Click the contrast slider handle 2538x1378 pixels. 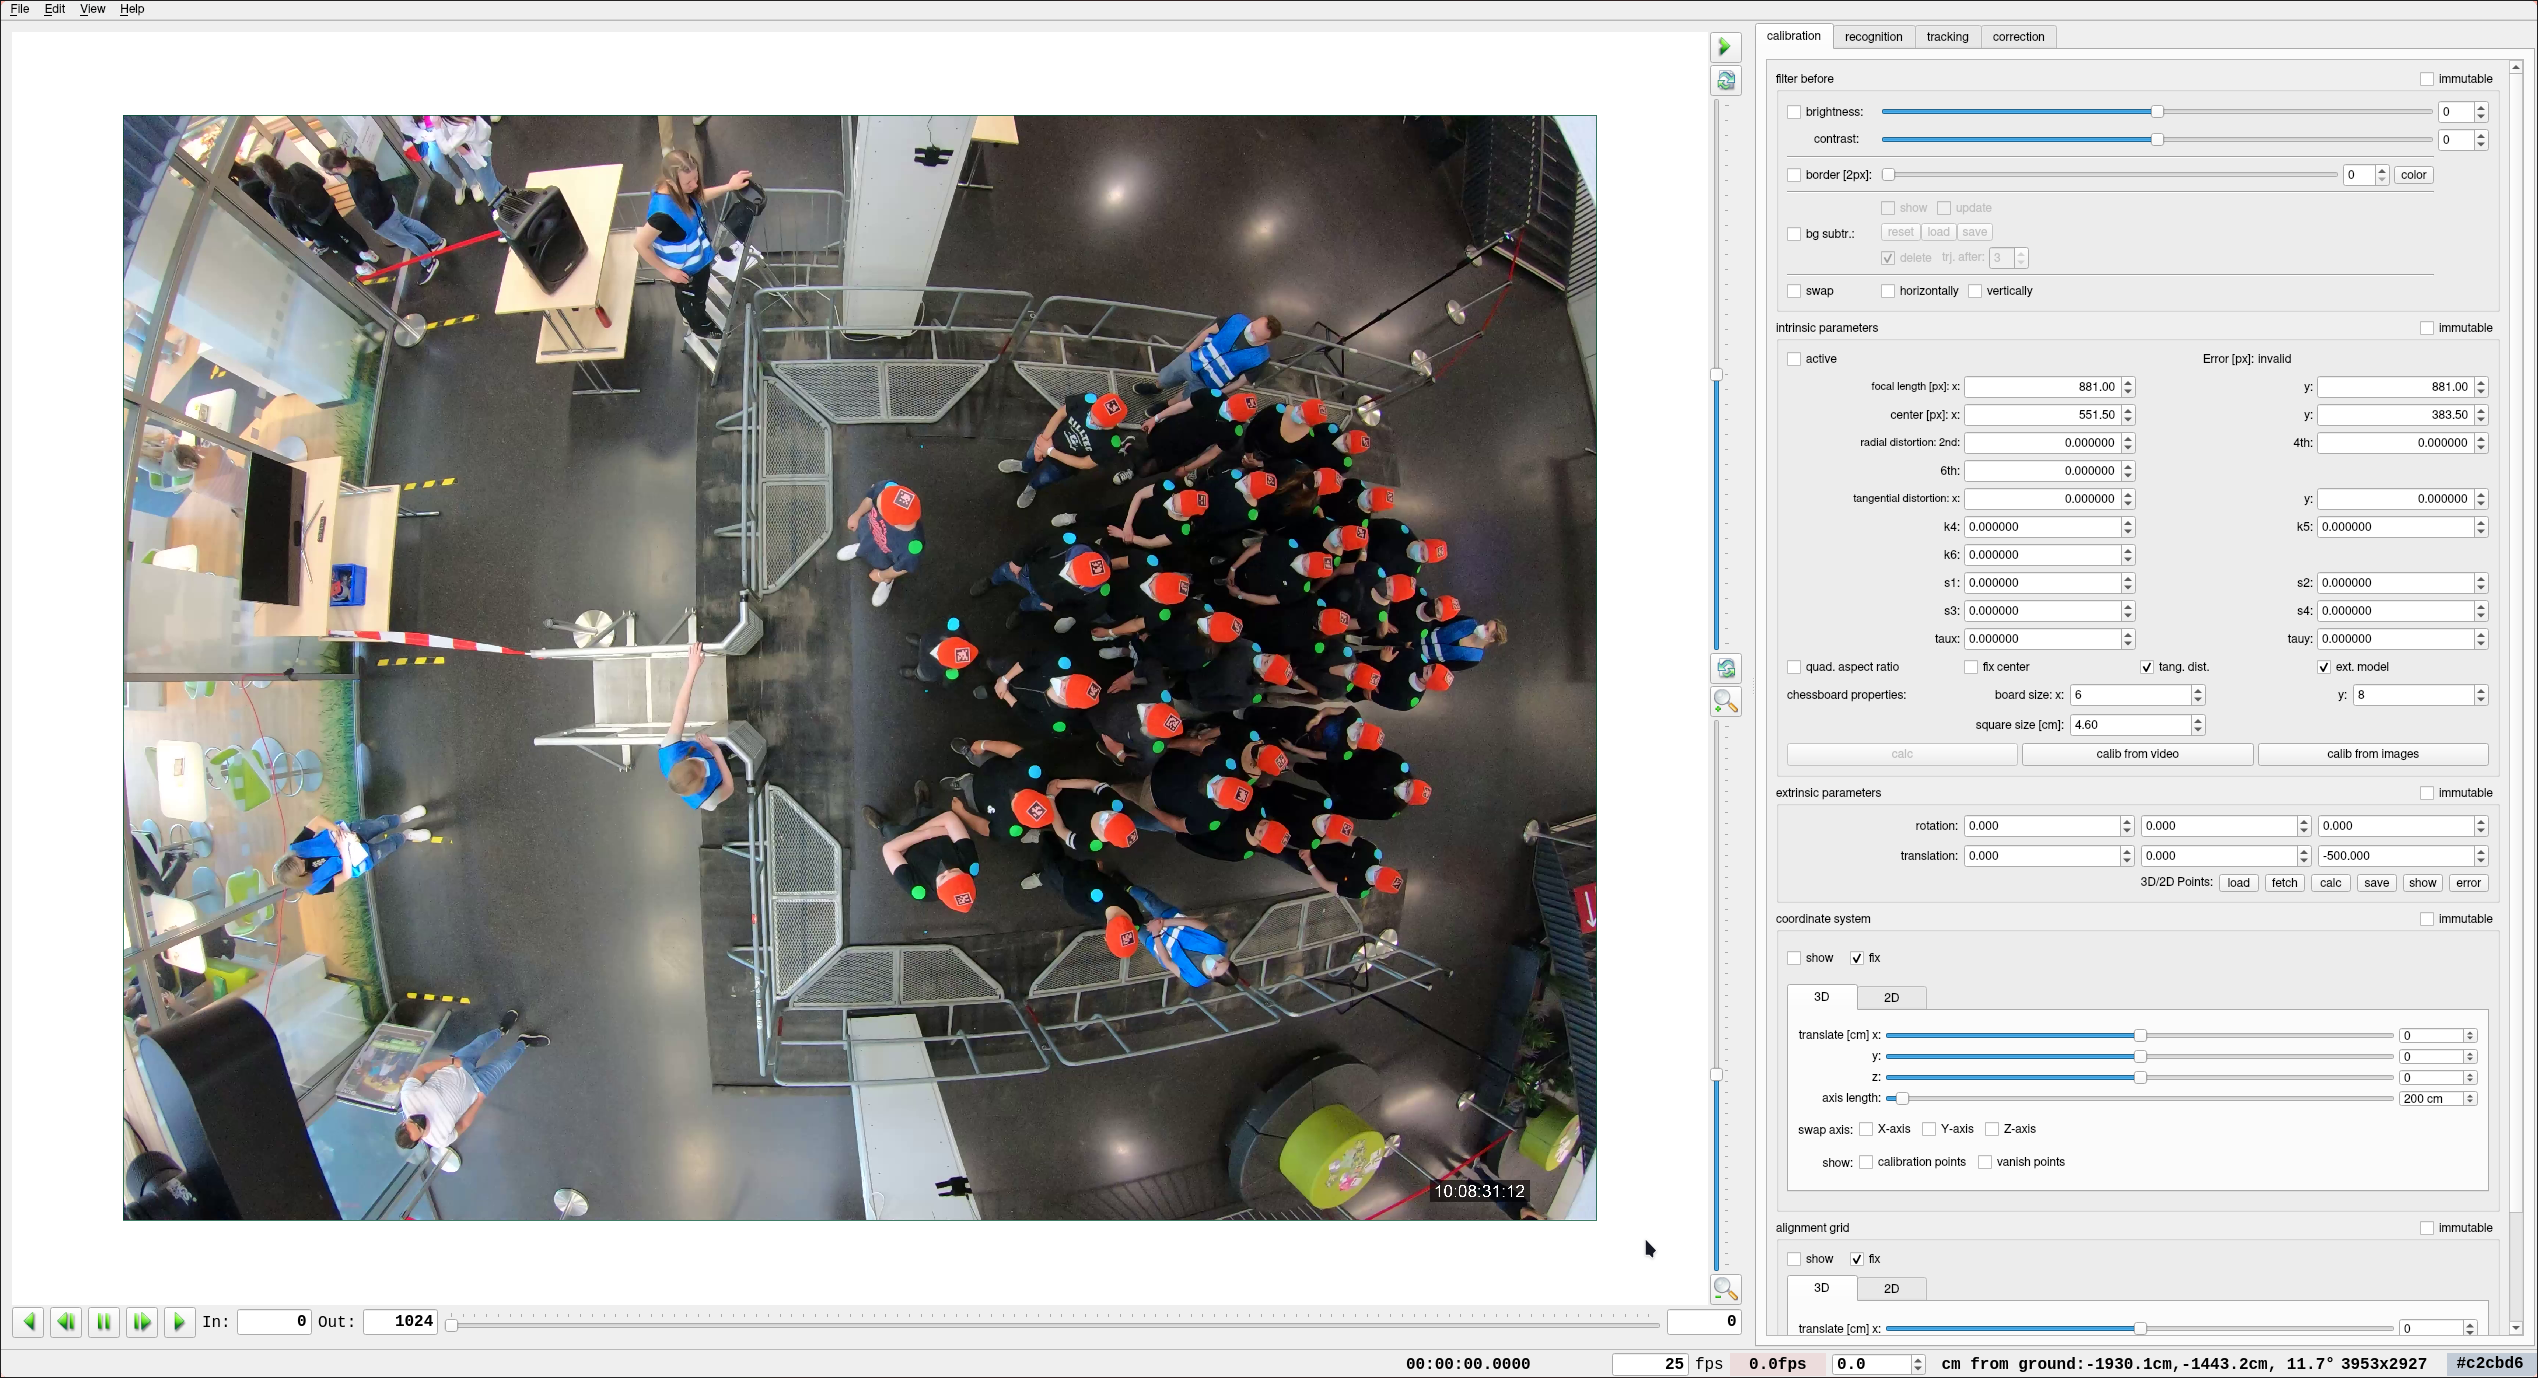coord(2157,140)
